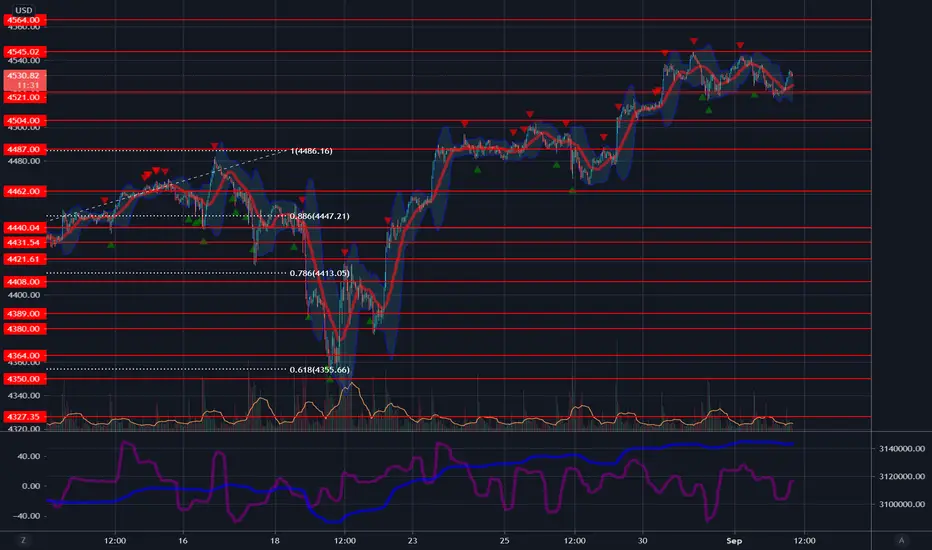The image size is (932, 550).
Task: Select the 4380.00 price level label
Action: (24, 329)
